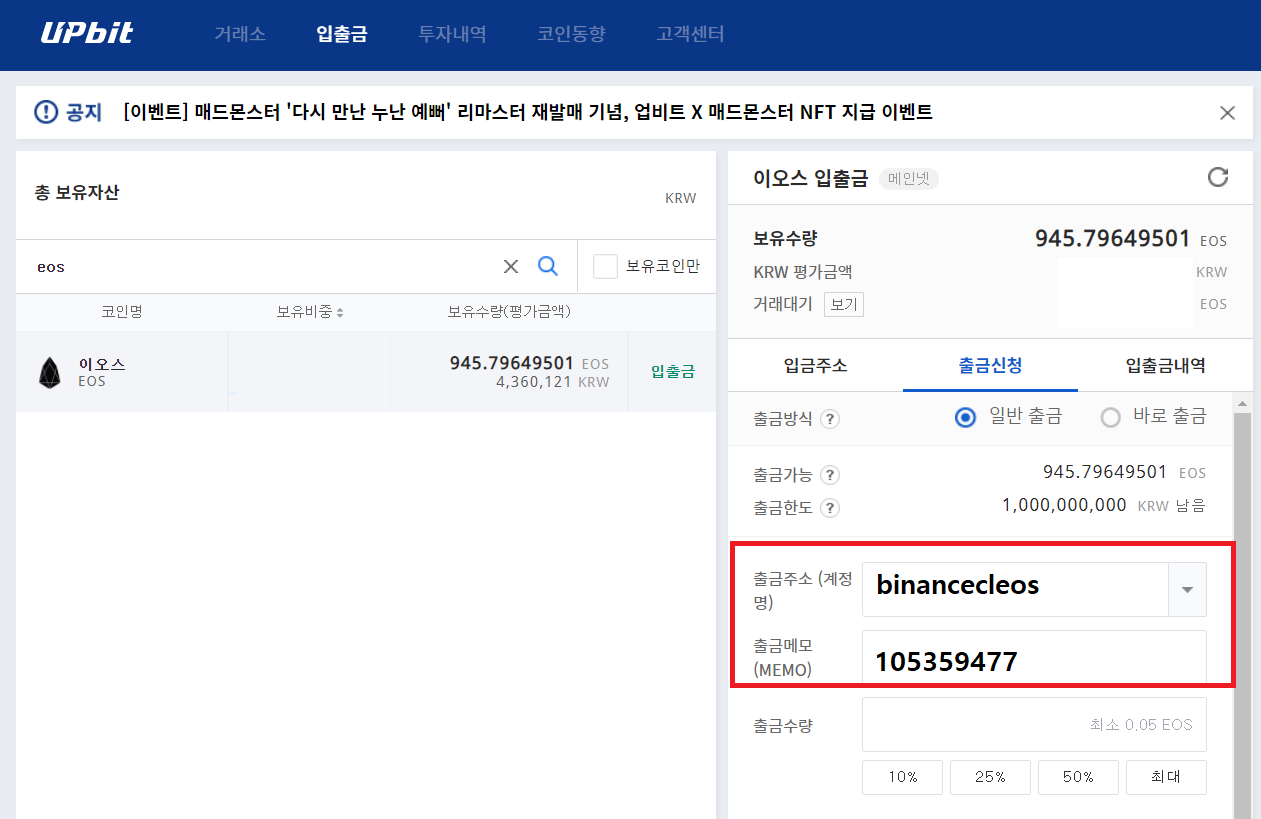
Task: Click the 메인넷 badge
Action: pyautogui.click(x=909, y=179)
